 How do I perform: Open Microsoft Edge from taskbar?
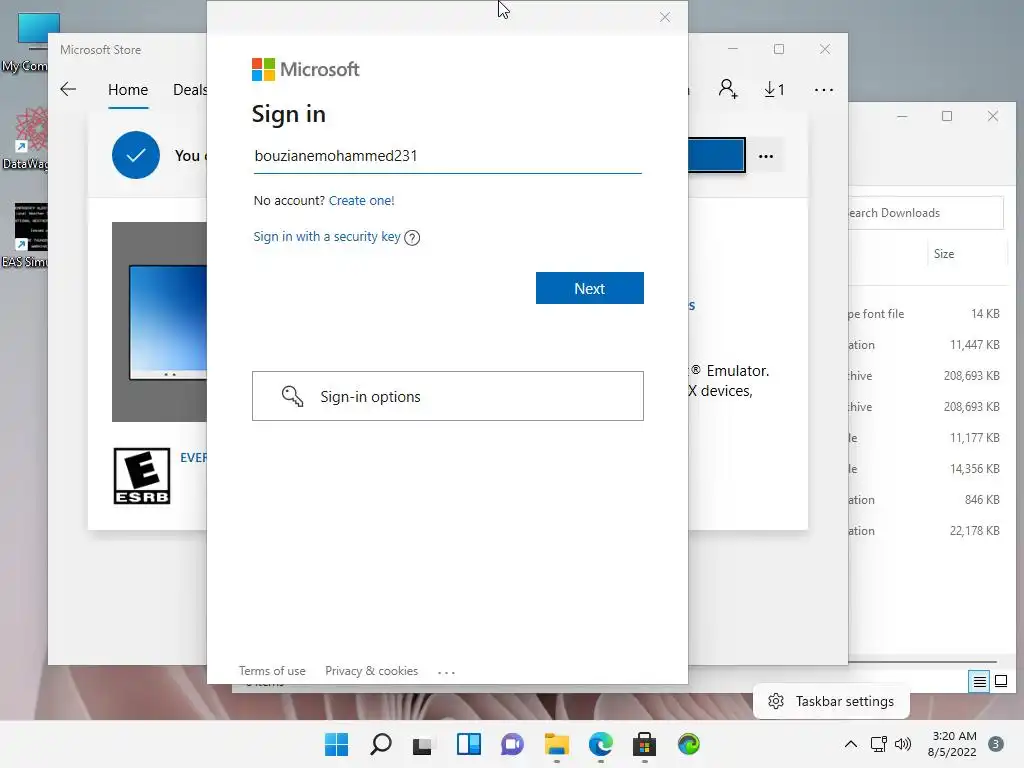coord(601,744)
